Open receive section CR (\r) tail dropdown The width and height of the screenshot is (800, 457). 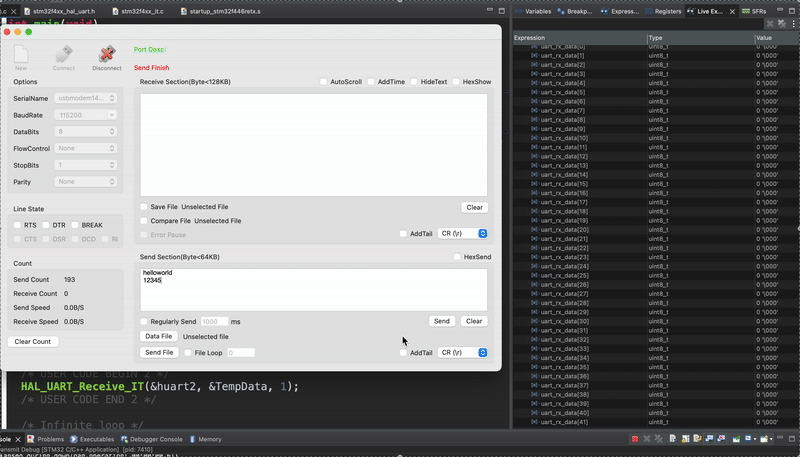click(463, 233)
